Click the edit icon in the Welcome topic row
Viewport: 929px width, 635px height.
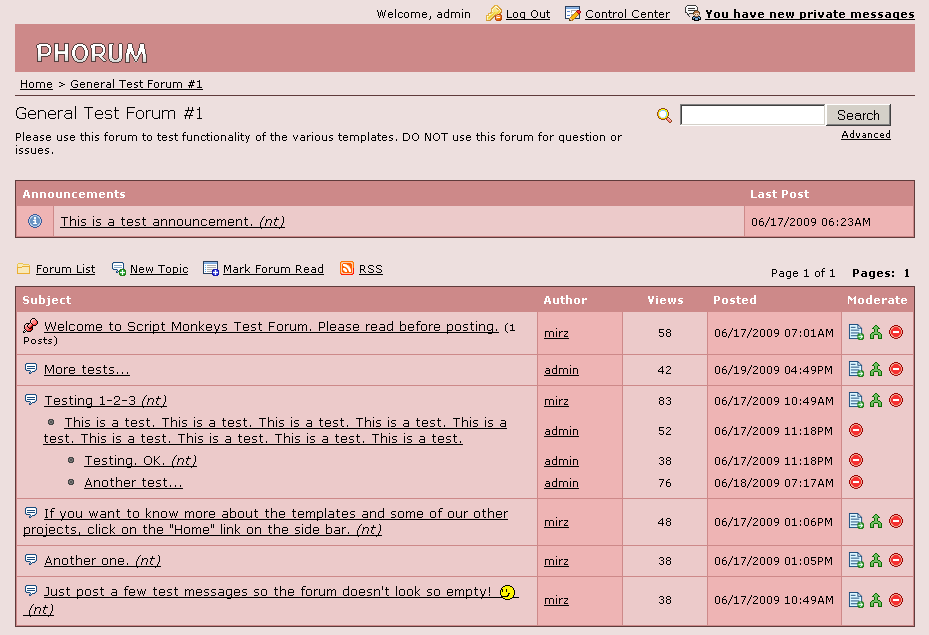[856, 332]
